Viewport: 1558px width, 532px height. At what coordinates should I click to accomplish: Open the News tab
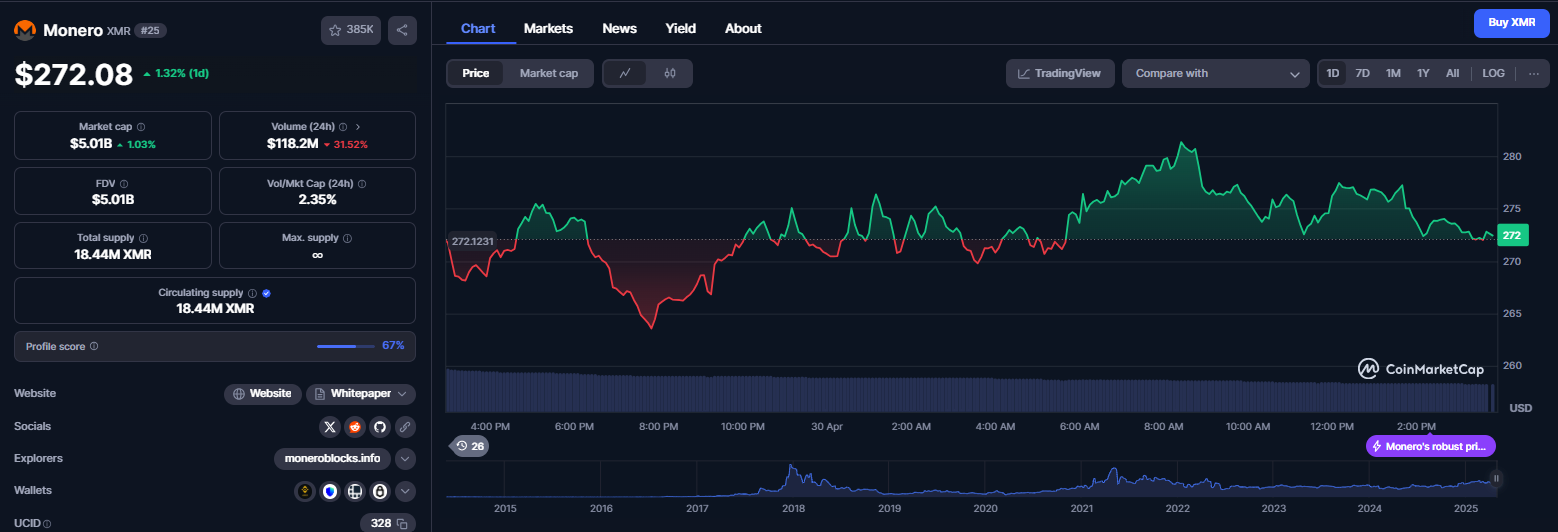(620, 28)
